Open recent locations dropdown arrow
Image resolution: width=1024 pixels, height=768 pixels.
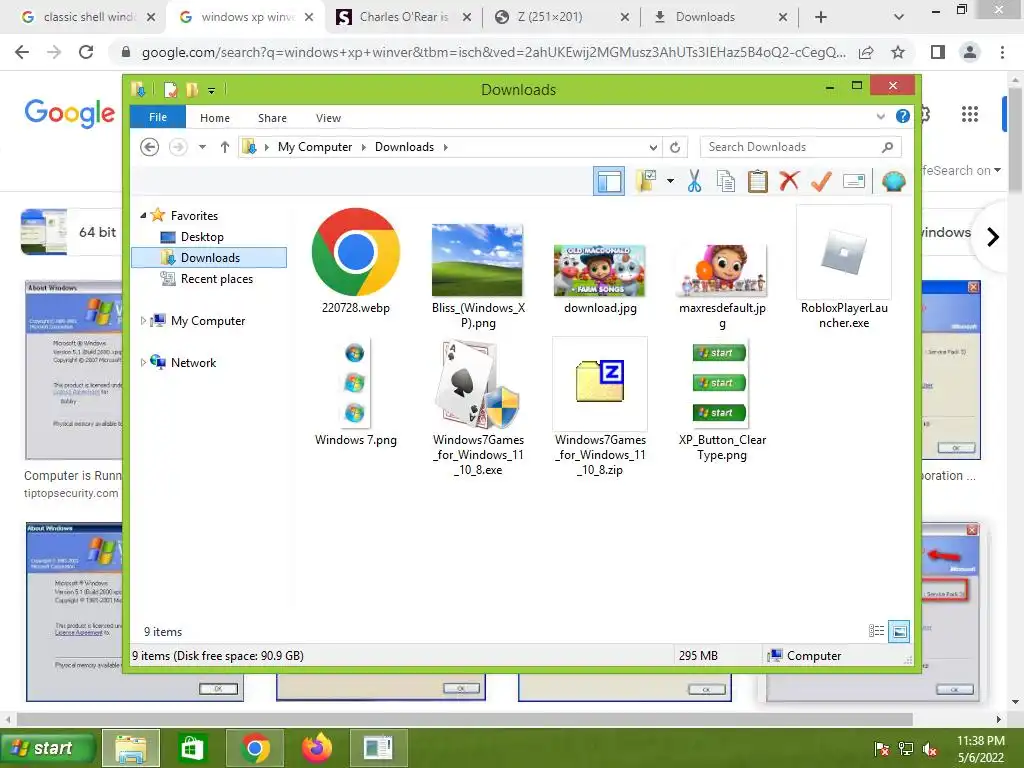tap(202, 147)
